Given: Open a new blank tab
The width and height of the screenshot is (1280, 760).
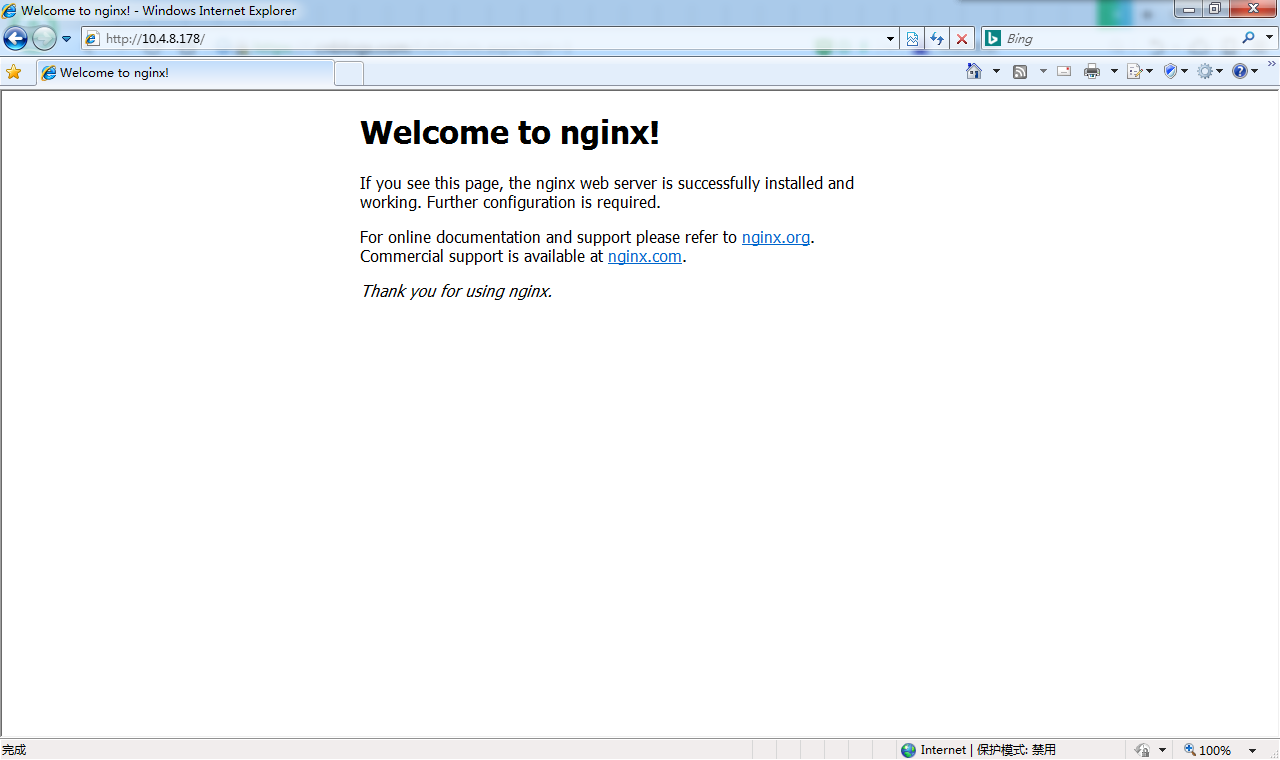Looking at the screenshot, I should pos(348,73).
